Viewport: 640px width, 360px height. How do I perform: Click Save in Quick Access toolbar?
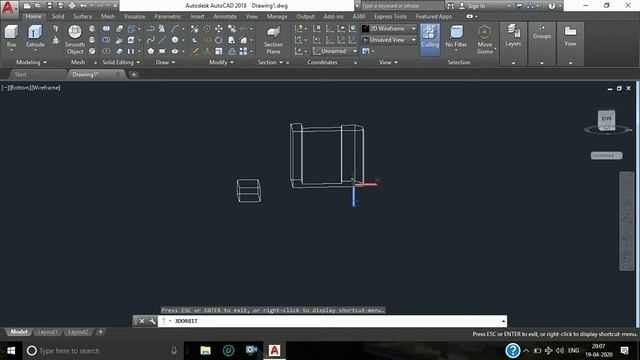(49, 6)
